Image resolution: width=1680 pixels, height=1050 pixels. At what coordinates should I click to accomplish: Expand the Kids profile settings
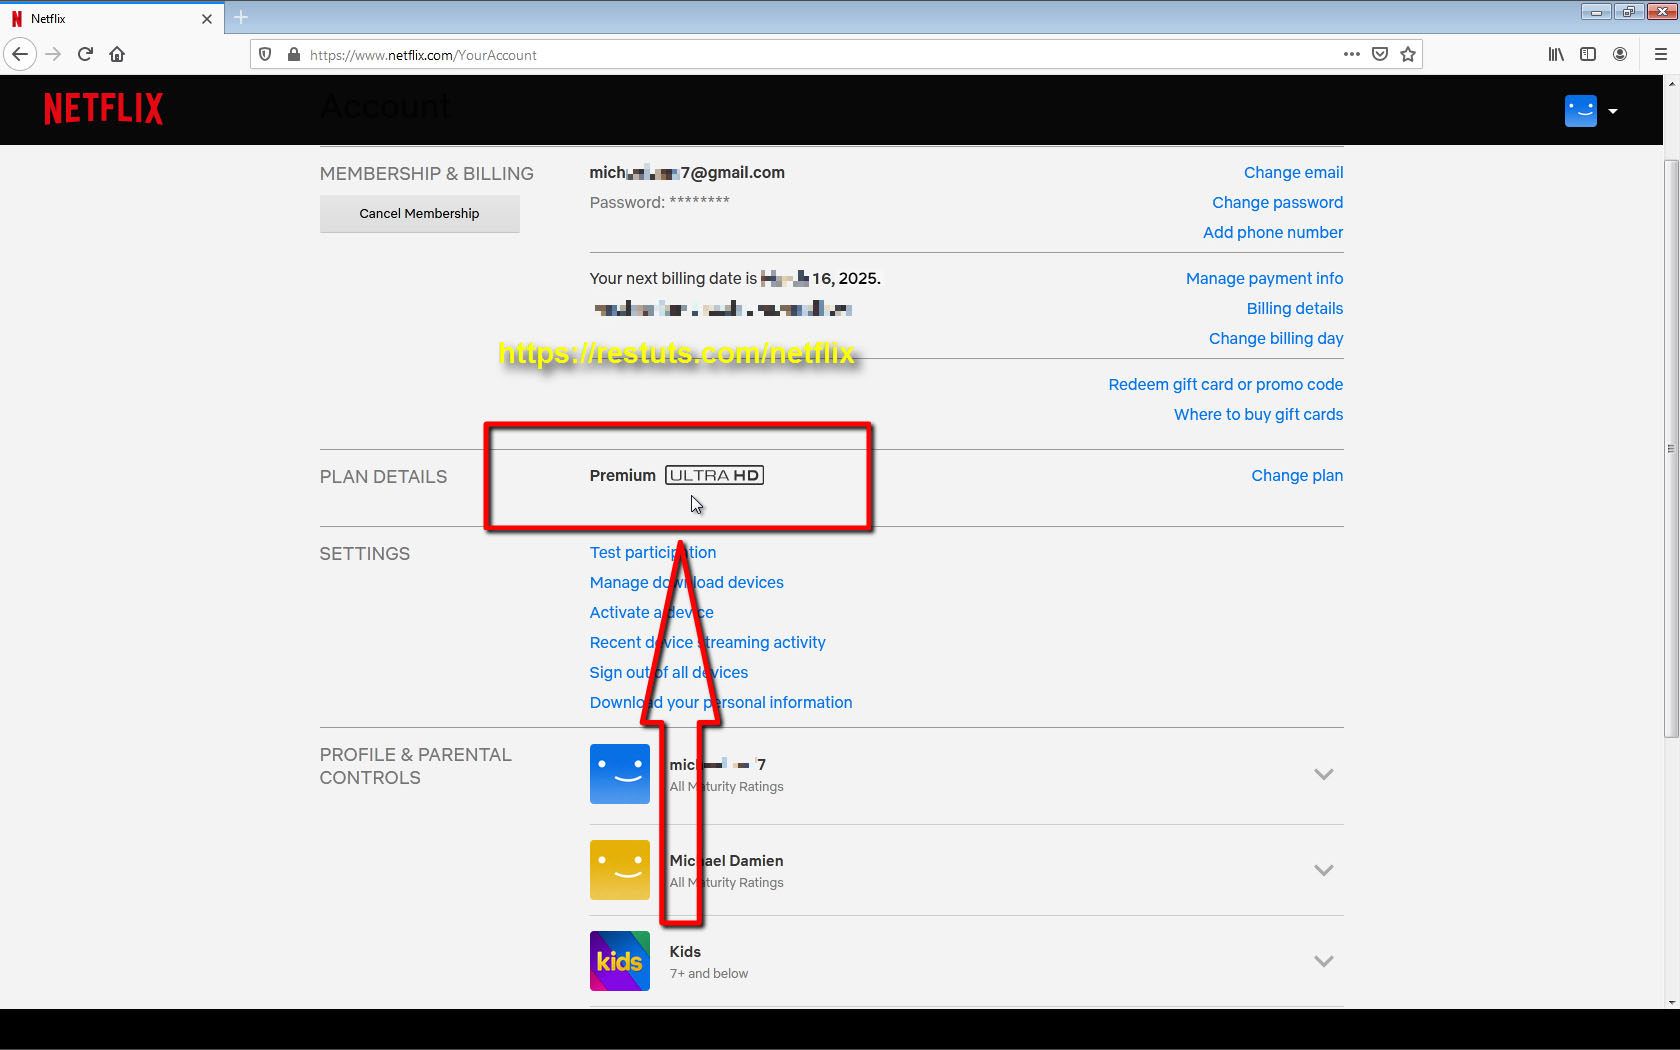click(x=1323, y=961)
